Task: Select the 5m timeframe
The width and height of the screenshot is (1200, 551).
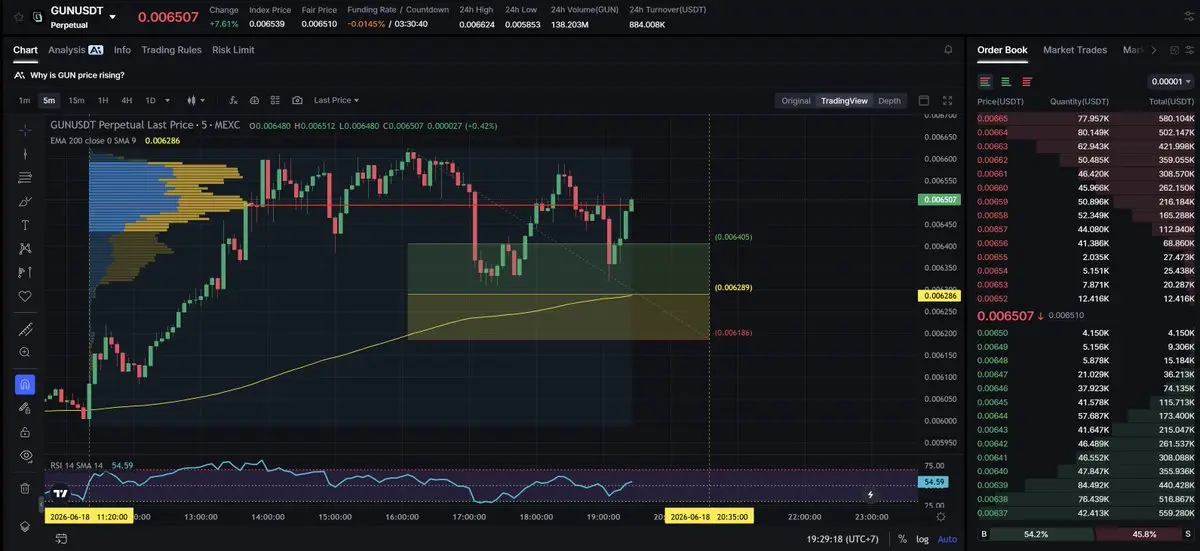Action: coord(48,100)
